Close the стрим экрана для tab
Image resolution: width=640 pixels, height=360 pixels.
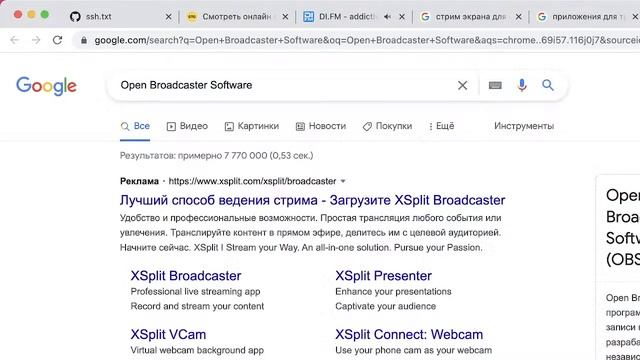coord(518,17)
